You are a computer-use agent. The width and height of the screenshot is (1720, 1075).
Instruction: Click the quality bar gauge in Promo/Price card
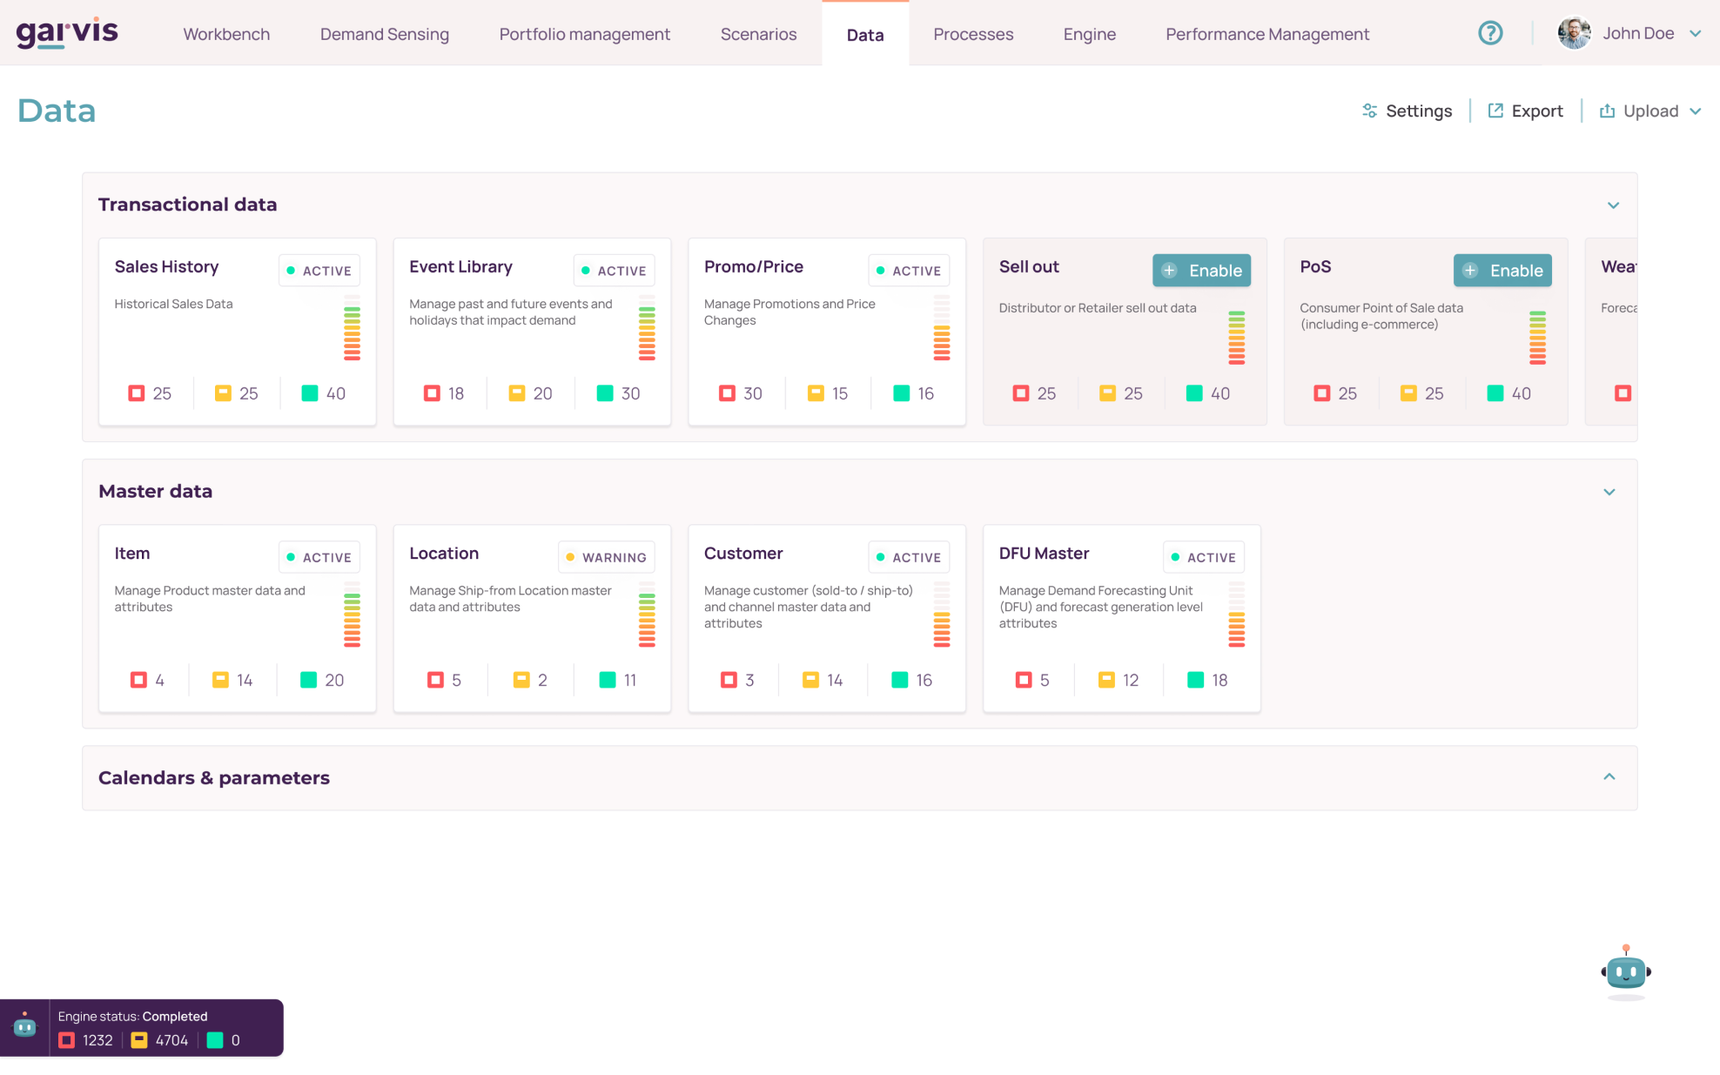[x=941, y=328]
